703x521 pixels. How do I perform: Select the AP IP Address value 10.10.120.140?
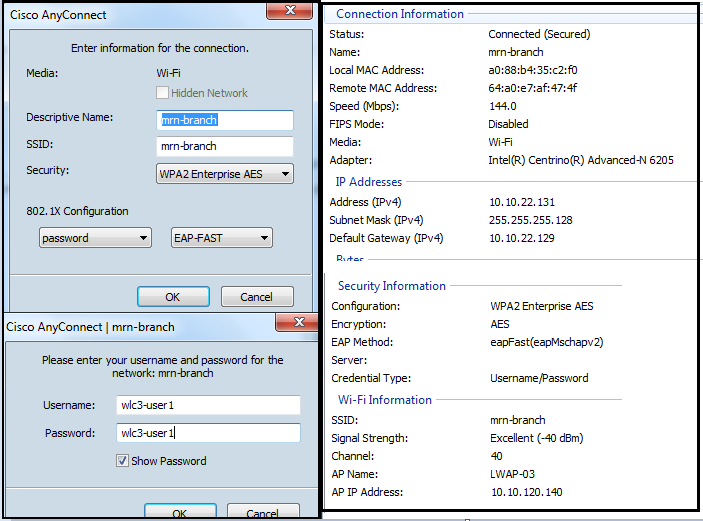(x=528, y=492)
